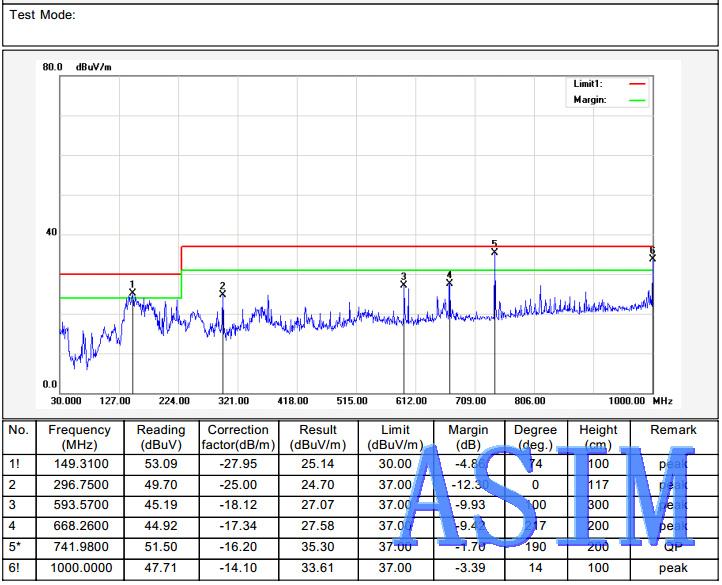Click the 51.50 reading cell
Viewport: 722px width, 585px height.
pos(161,547)
